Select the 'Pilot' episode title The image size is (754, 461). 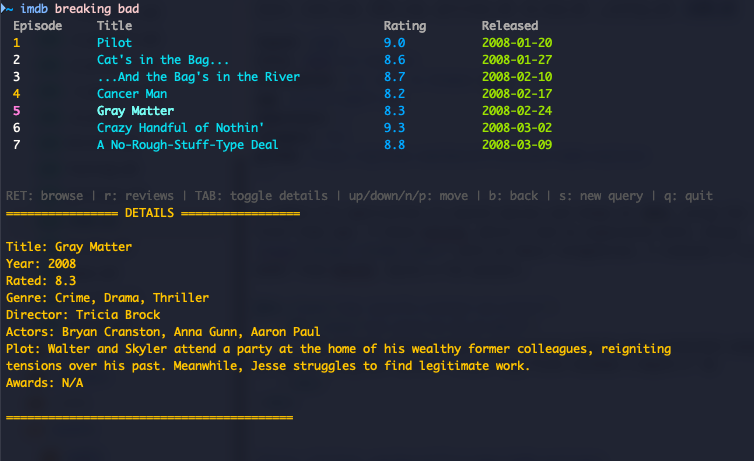(114, 43)
